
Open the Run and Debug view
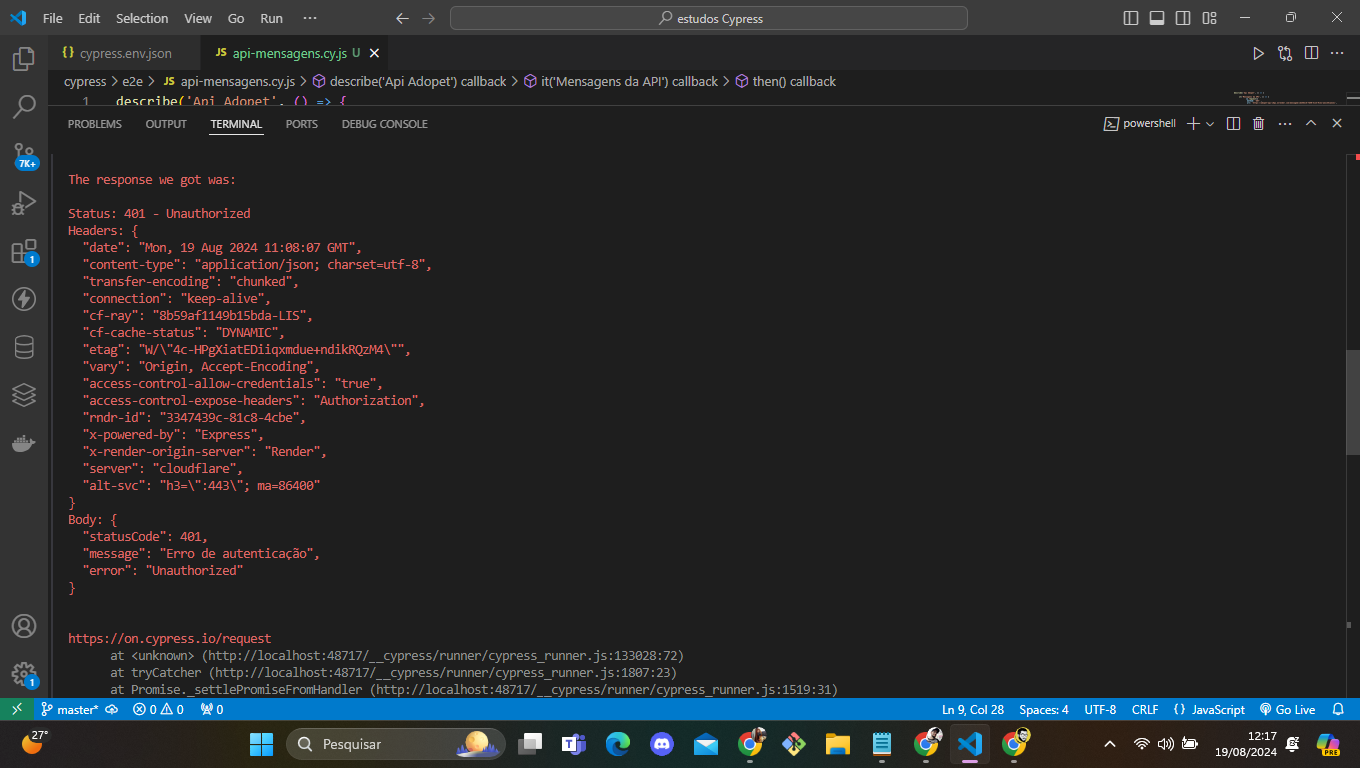coord(24,203)
